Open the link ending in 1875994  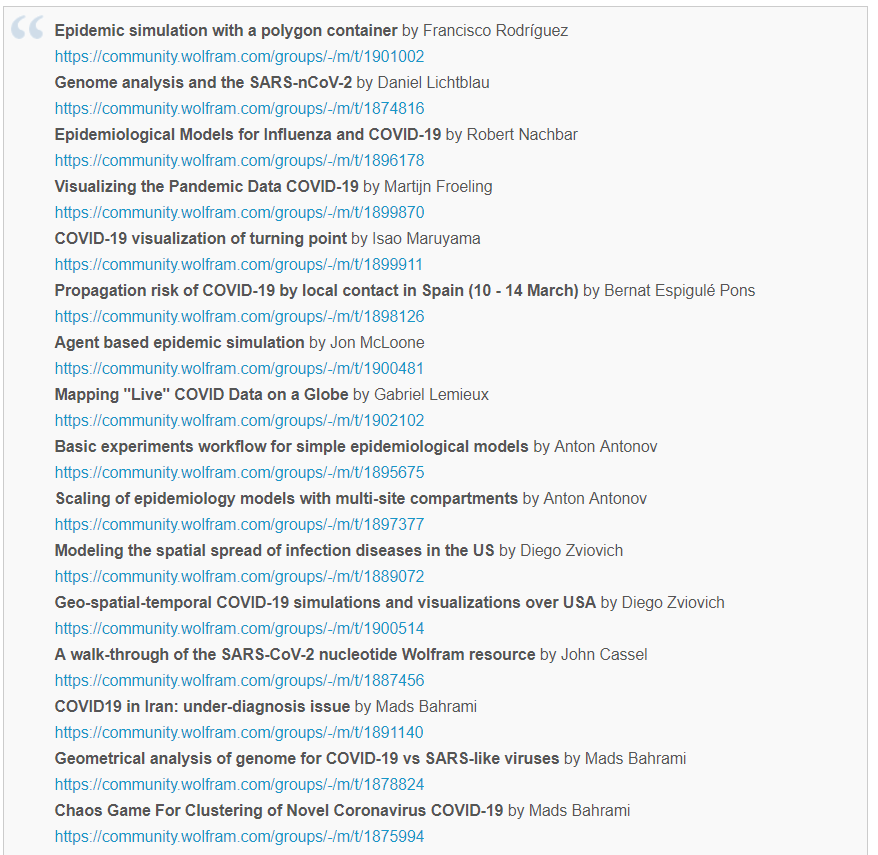(x=239, y=837)
